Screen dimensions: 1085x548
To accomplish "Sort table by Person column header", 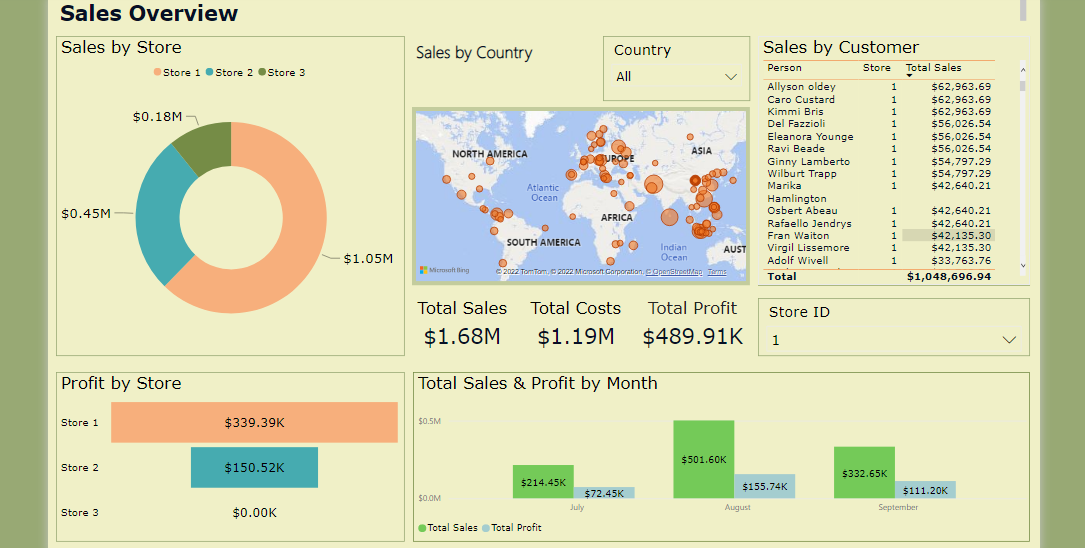I will [785, 68].
